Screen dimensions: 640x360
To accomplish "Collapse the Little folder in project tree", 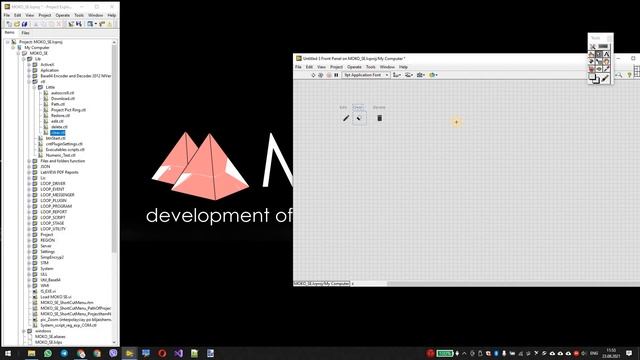I will point(35,87).
